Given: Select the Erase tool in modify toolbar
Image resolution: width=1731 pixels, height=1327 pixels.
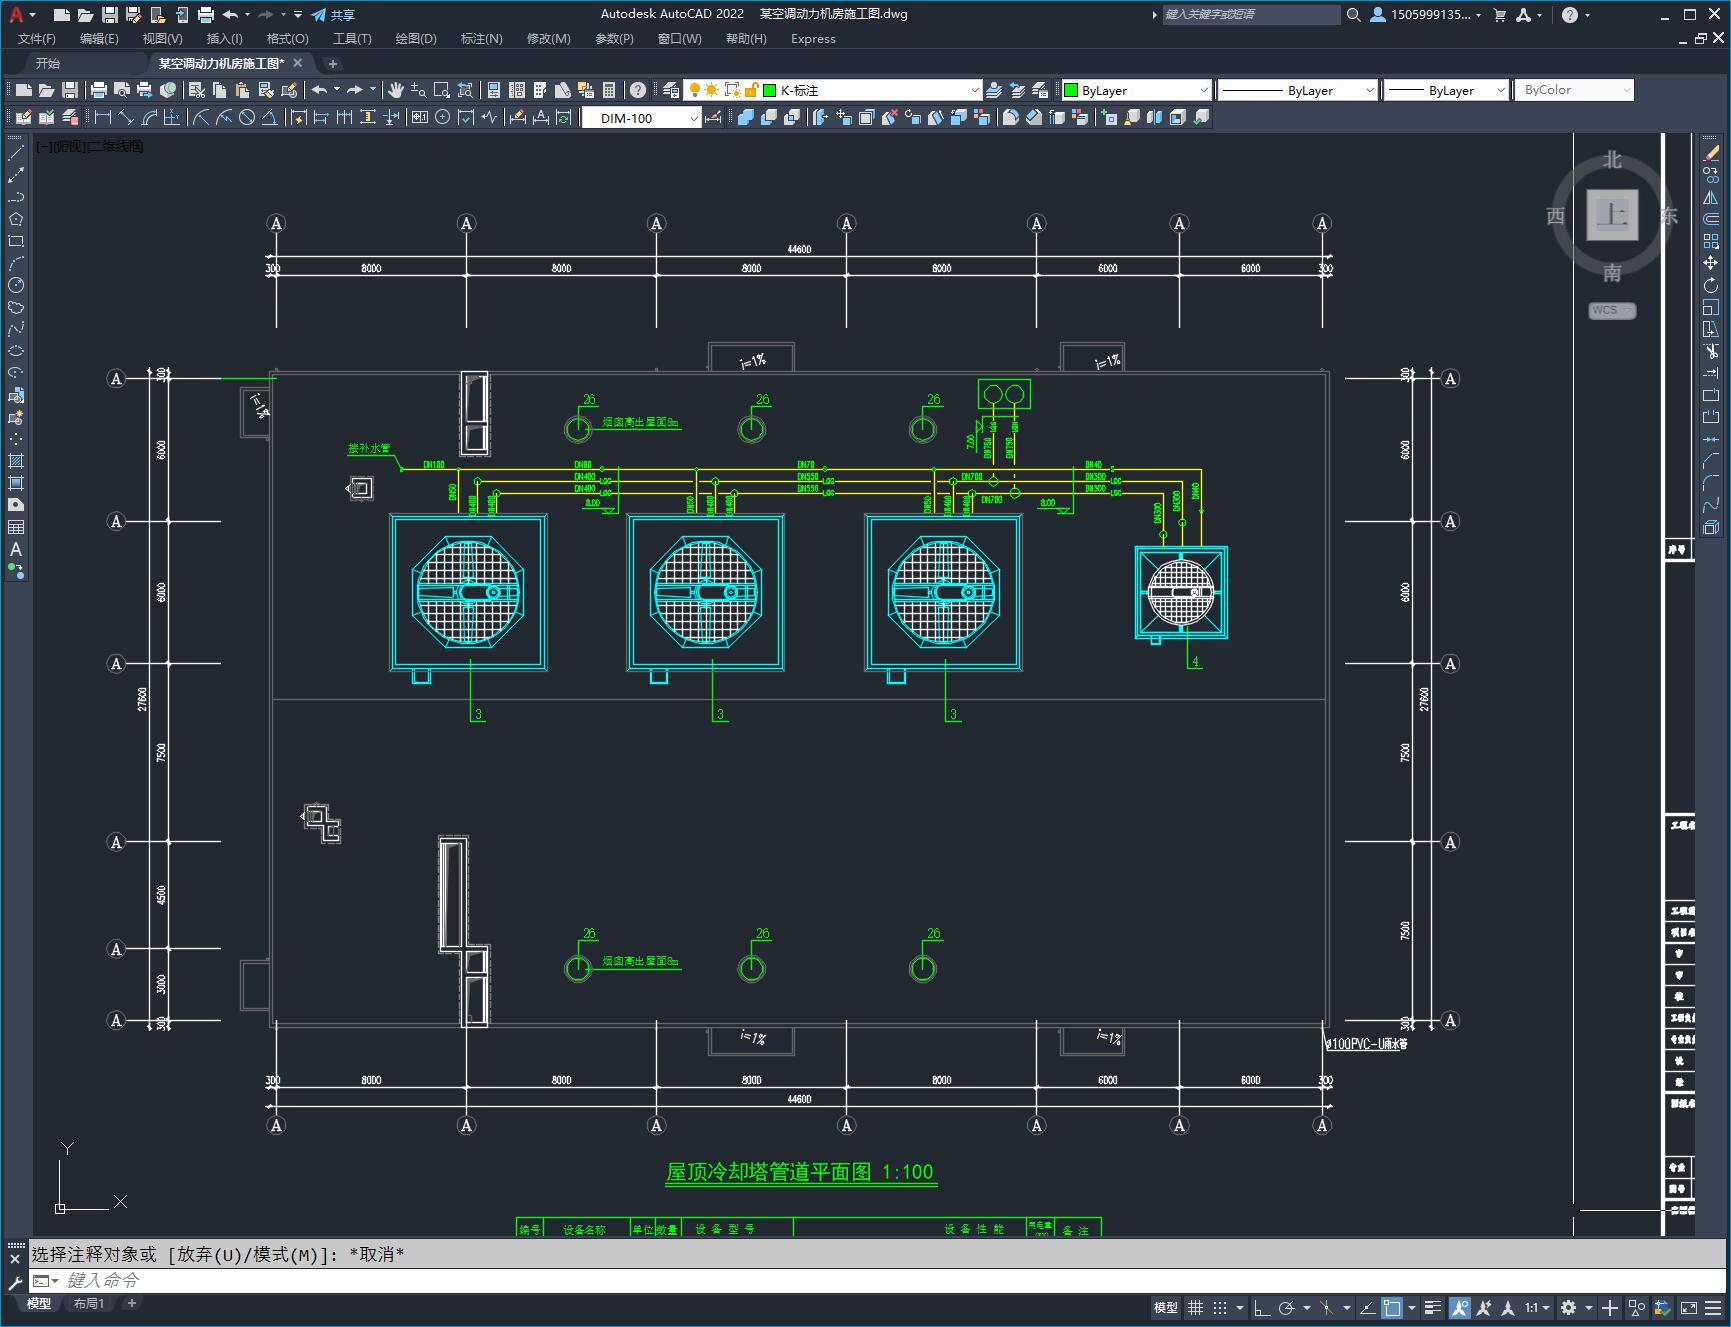Looking at the screenshot, I should coord(1711,153).
